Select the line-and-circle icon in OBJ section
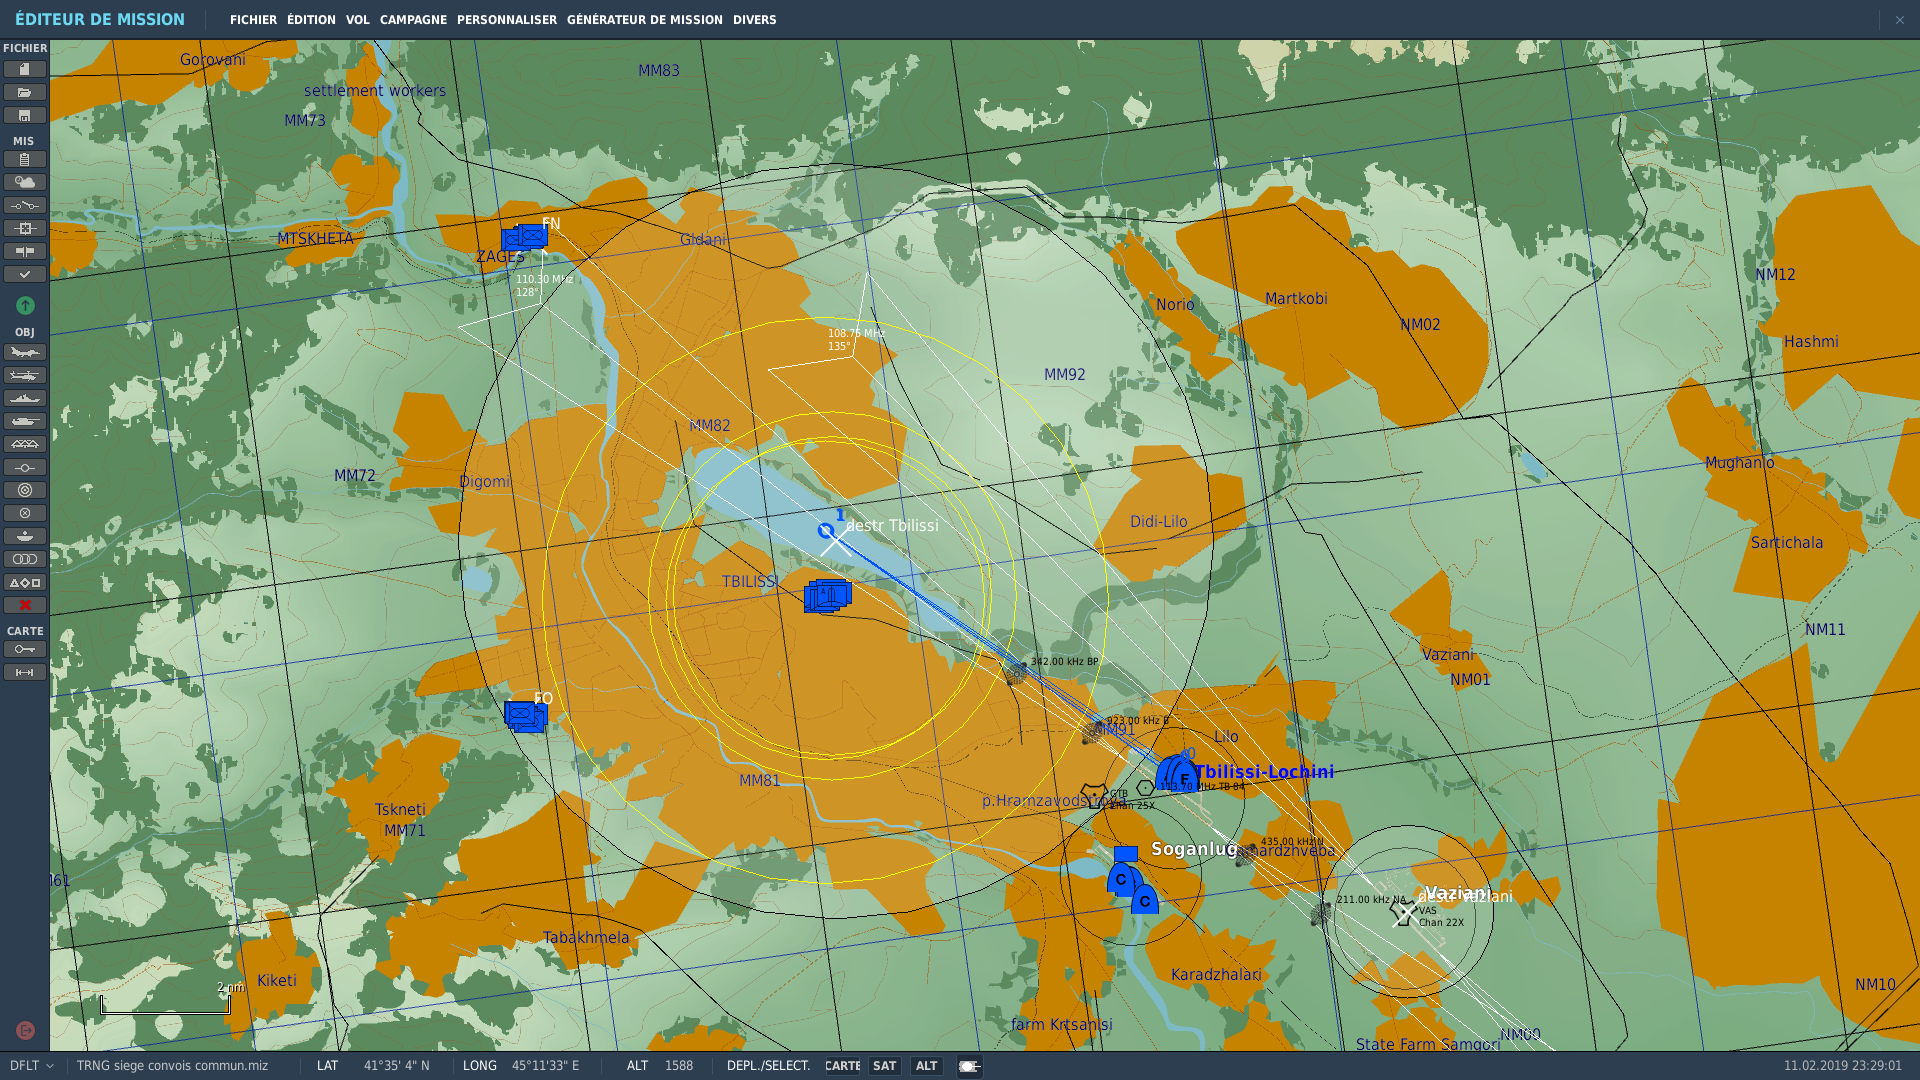1920x1080 pixels. click(x=25, y=467)
